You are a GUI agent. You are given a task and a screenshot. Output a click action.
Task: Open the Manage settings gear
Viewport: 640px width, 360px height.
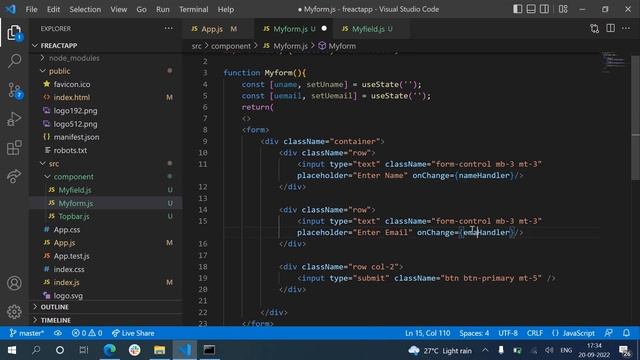pyautogui.click(x=14, y=311)
